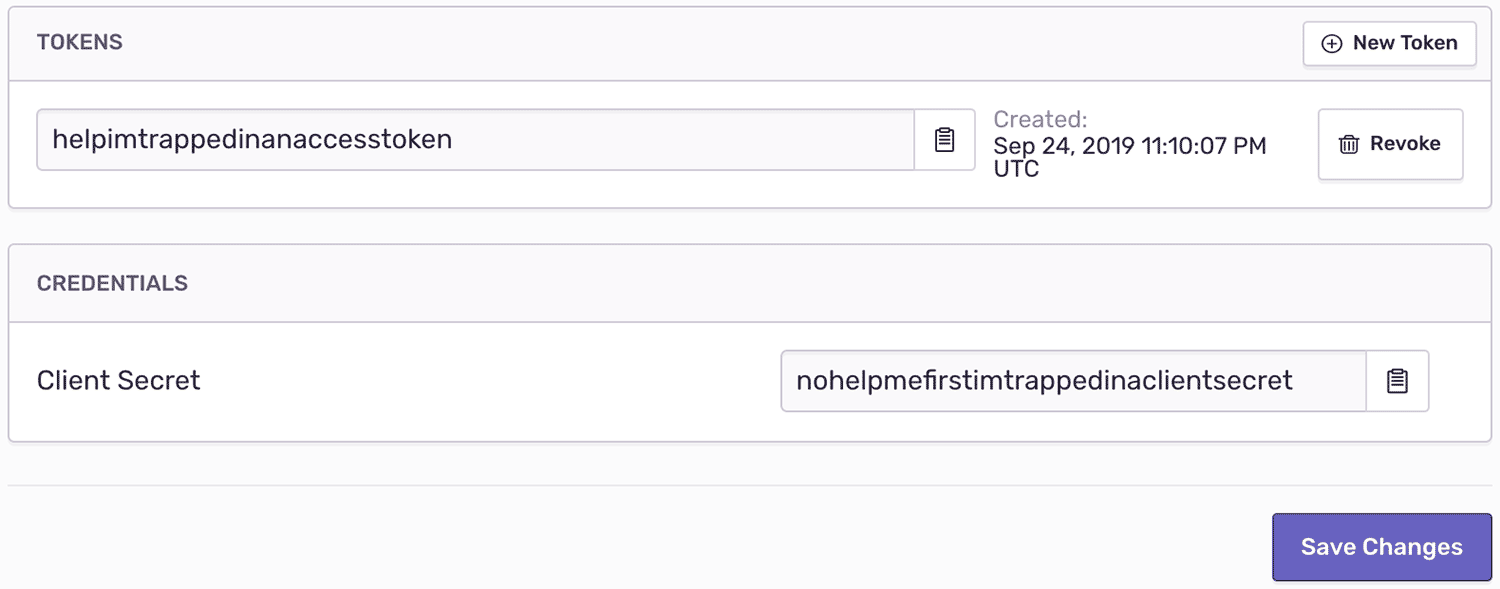Click the Sep 24, 2019 timestamp
Image resolution: width=1500 pixels, height=589 pixels.
(1130, 146)
